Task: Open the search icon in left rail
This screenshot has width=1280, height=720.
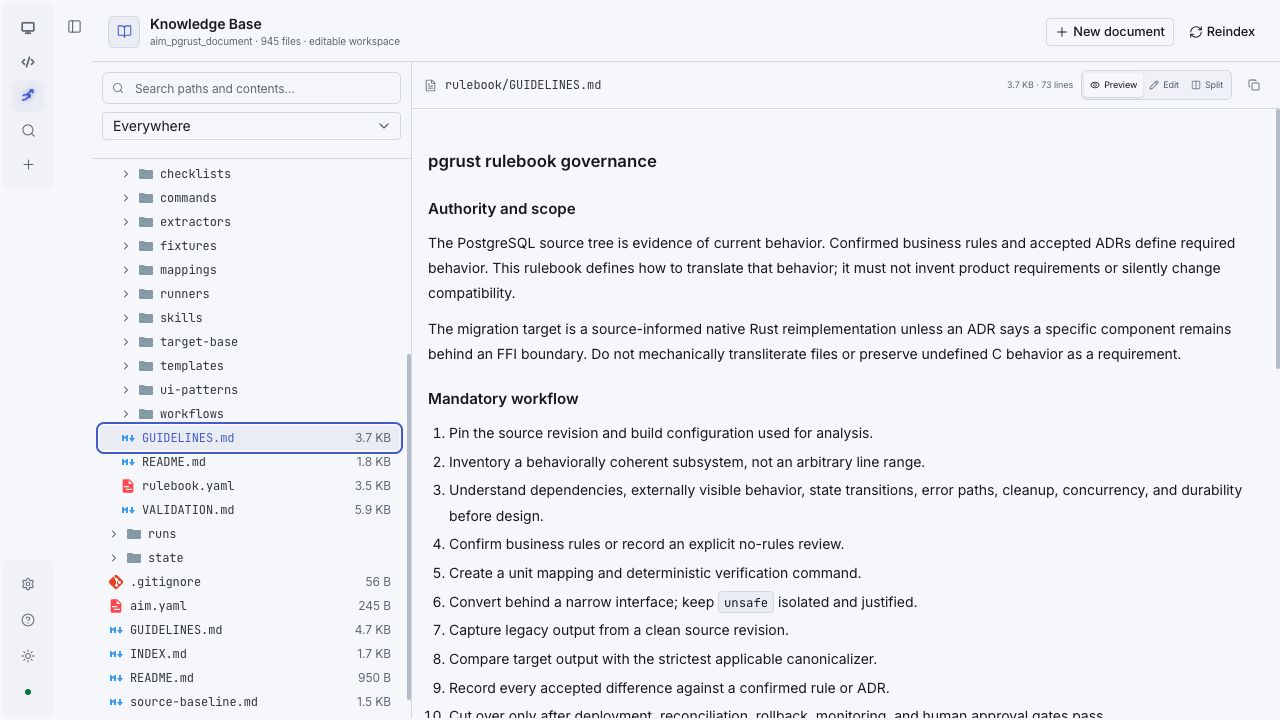Action: coord(28,130)
